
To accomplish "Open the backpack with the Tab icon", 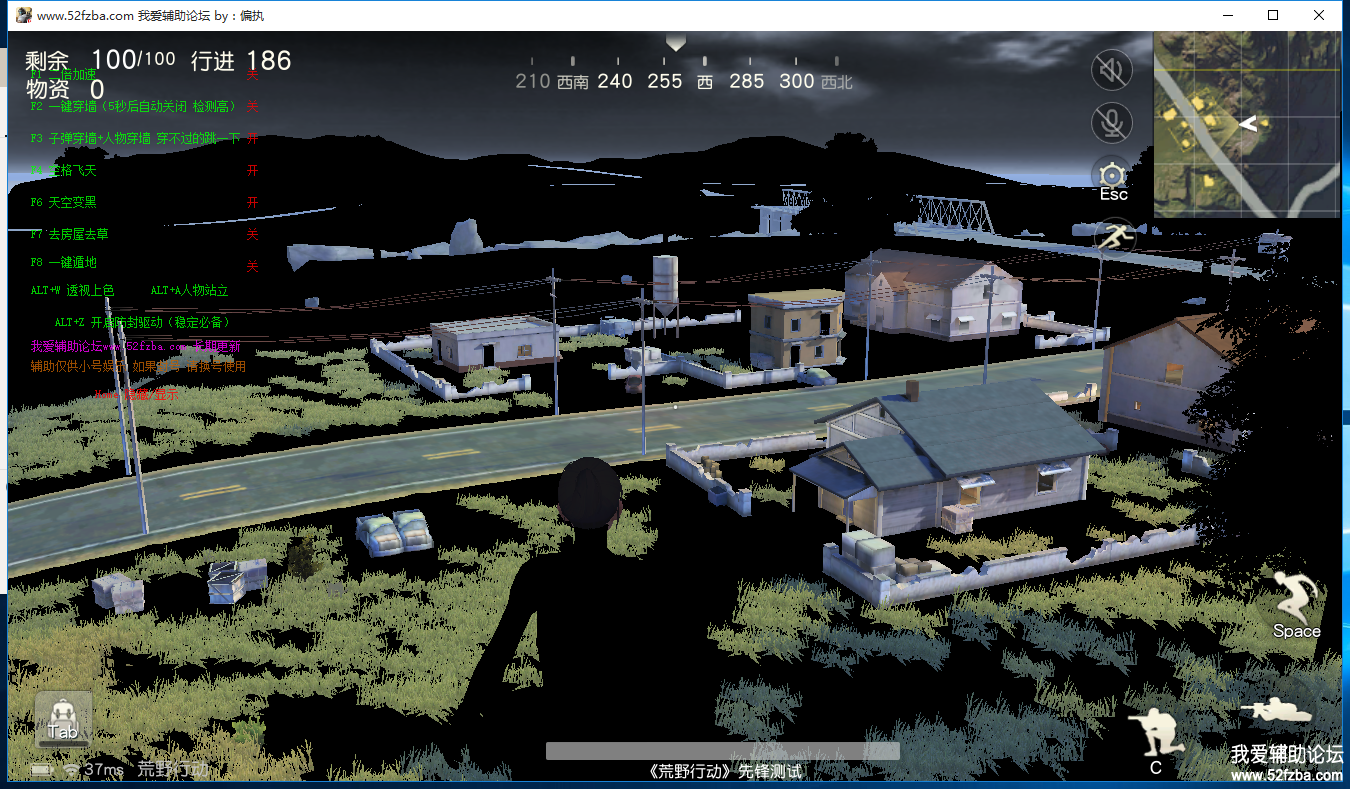I will click(63, 719).
